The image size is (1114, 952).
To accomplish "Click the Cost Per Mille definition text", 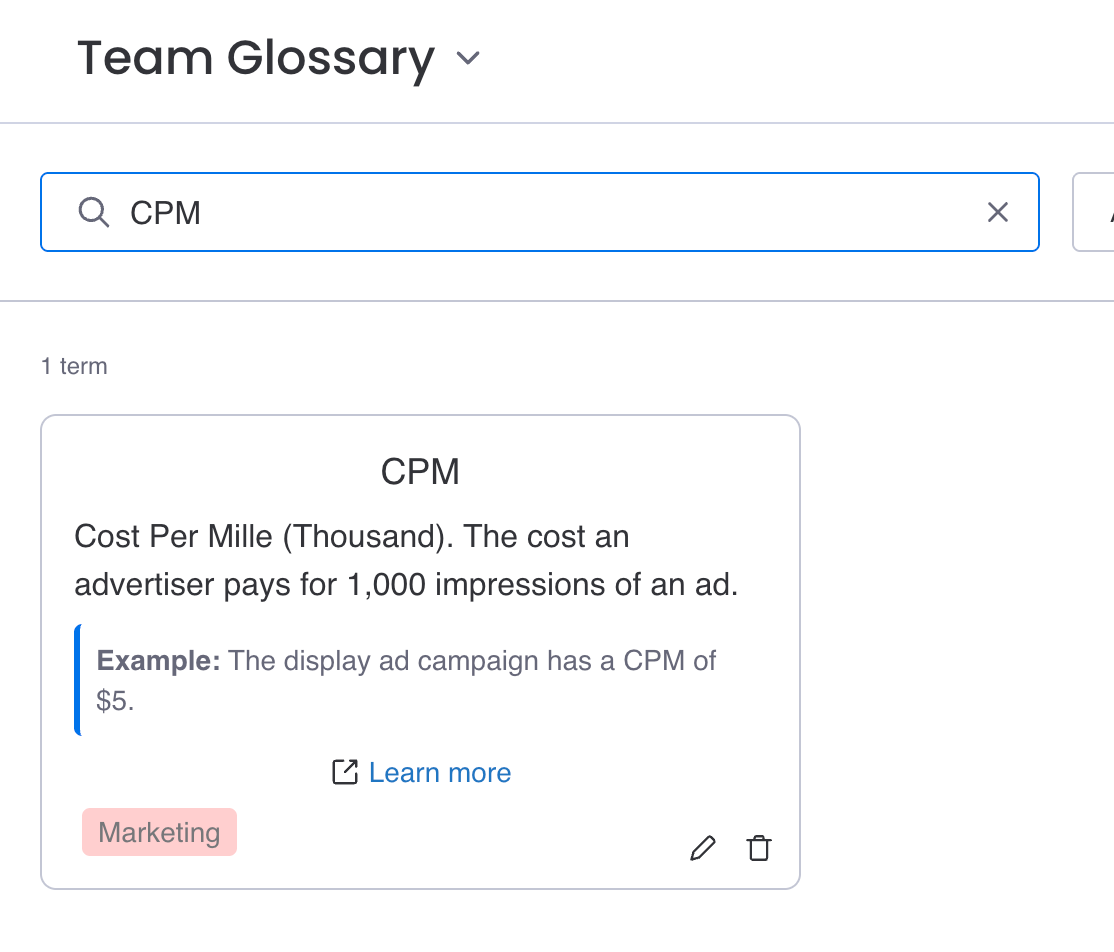I will click(x=352, y=537).
